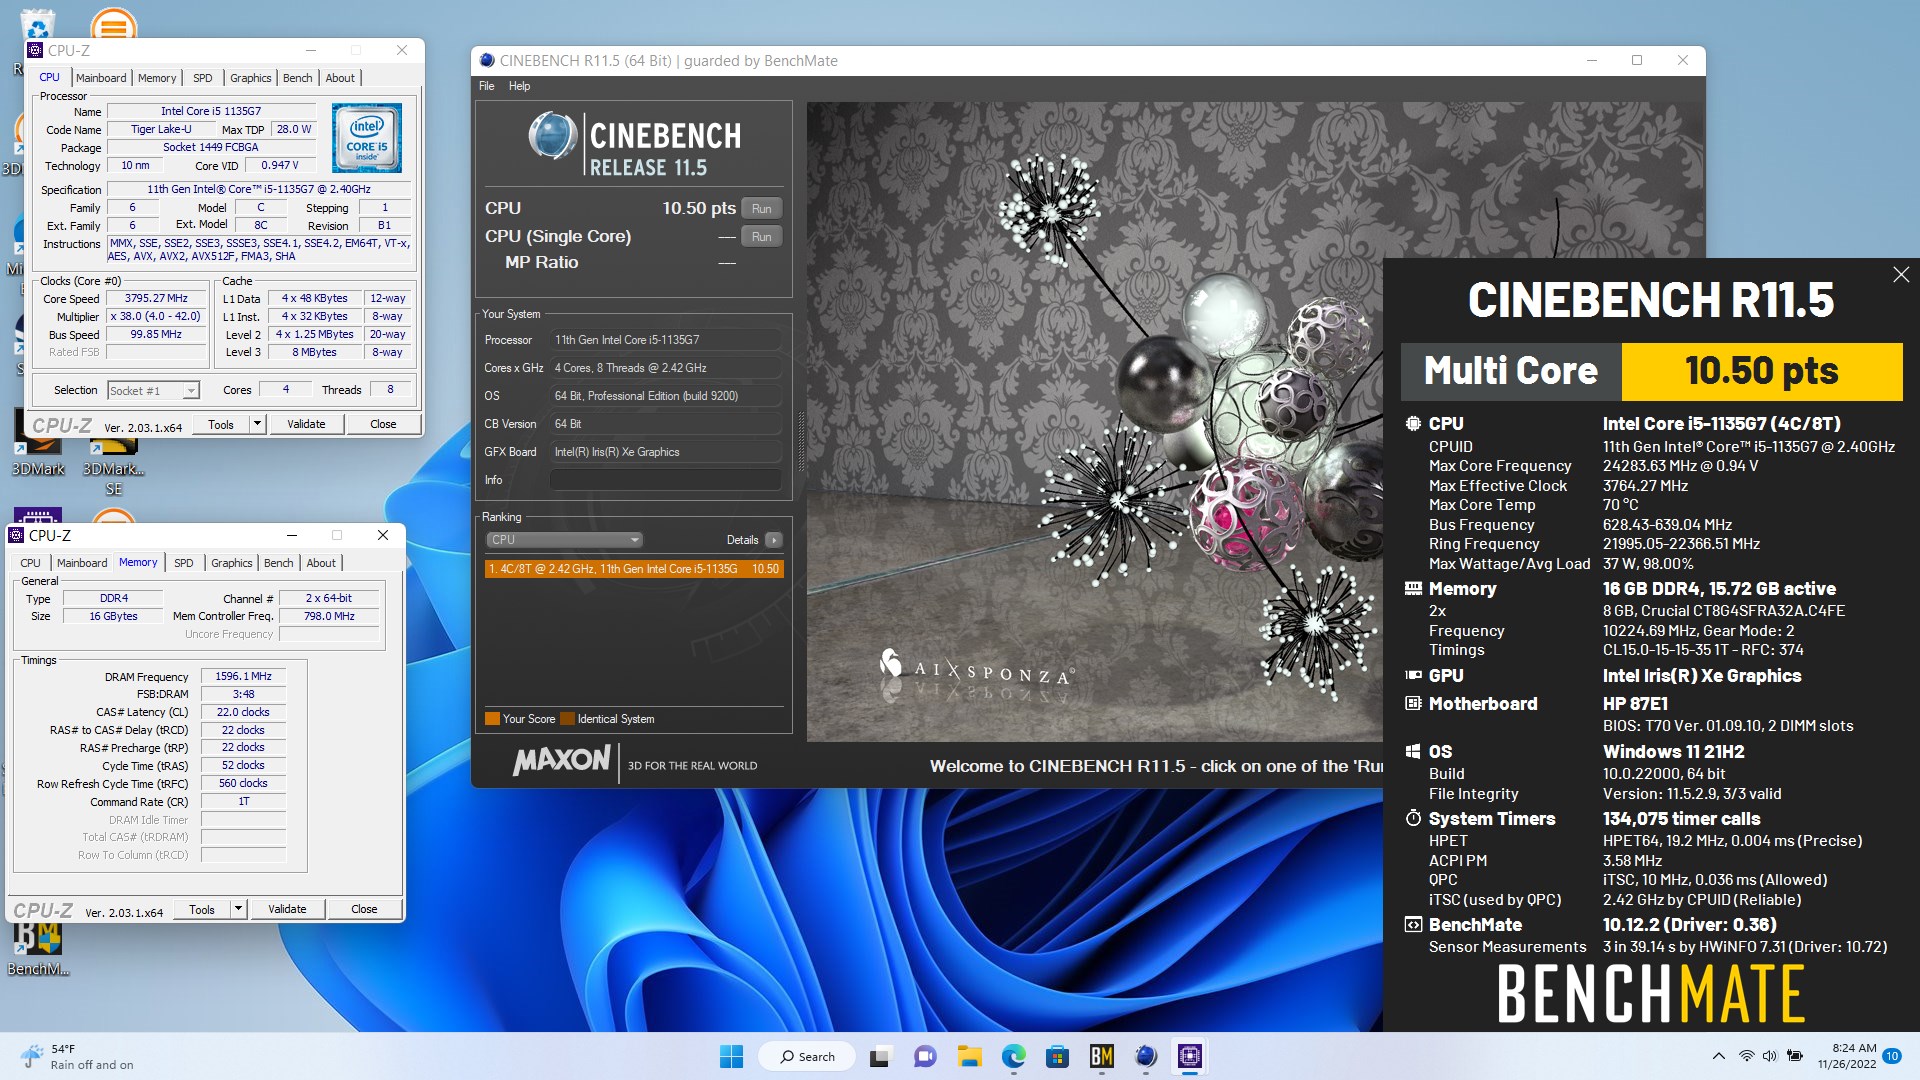
Task: Switch to Mainboard tab in top CPU-Z
Action: pyautogui.click(x=101, y=78)
